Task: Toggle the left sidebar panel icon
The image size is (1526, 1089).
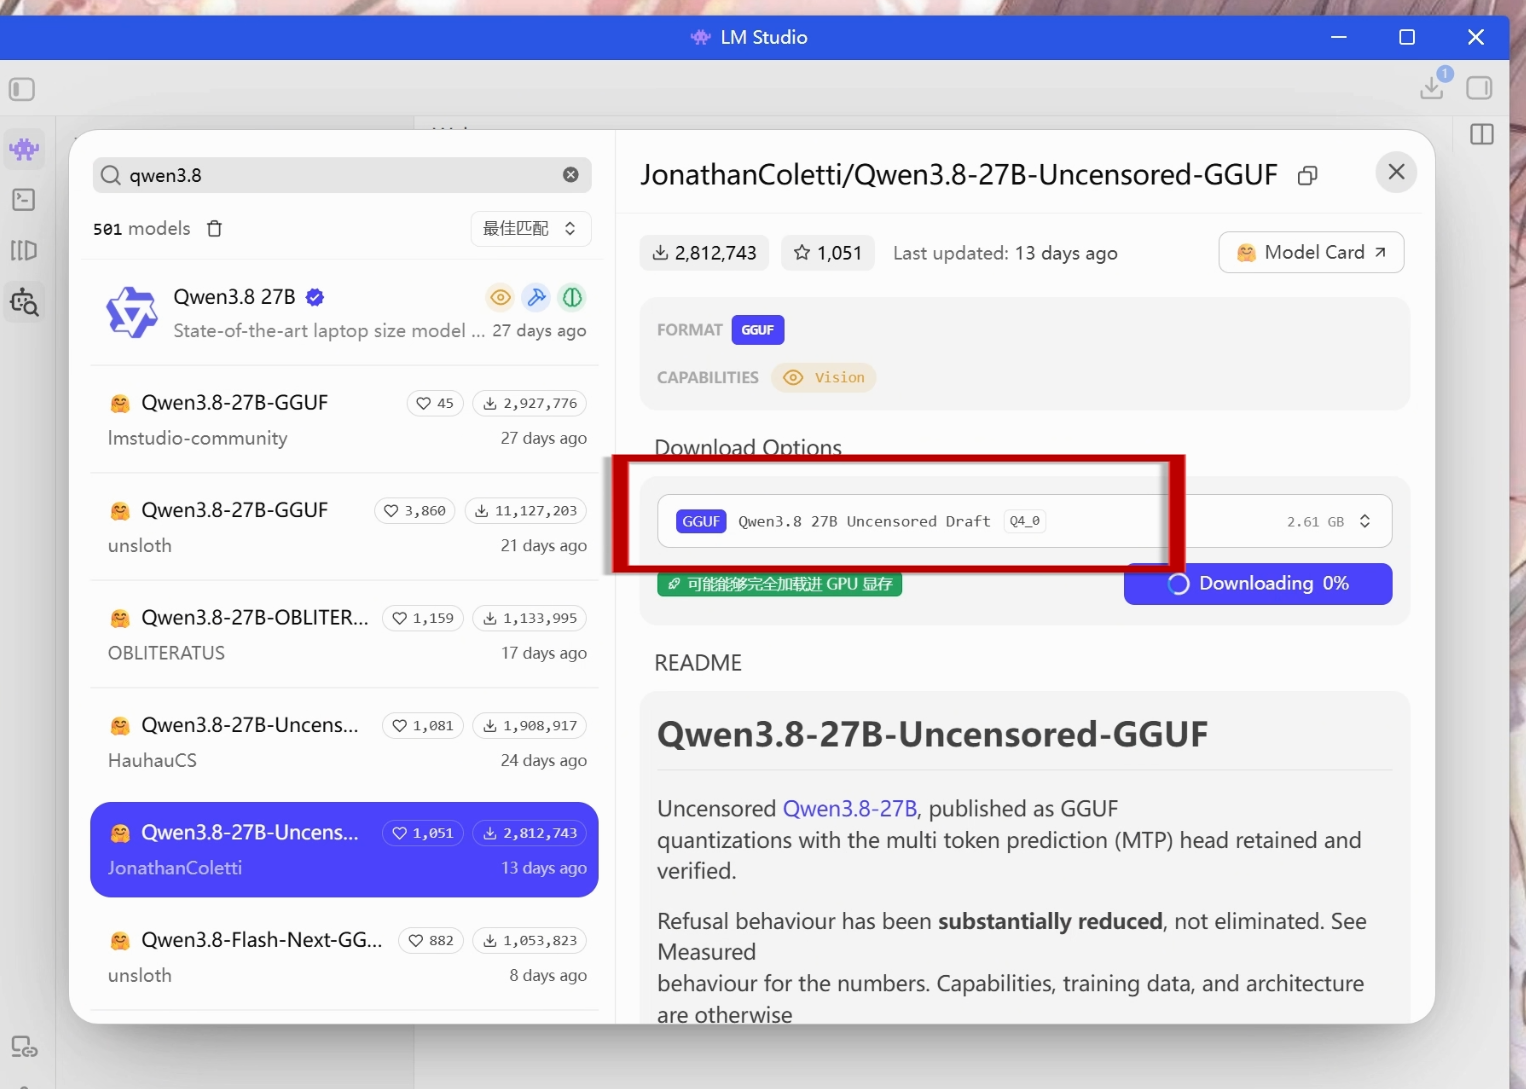Action: (22, 90)
